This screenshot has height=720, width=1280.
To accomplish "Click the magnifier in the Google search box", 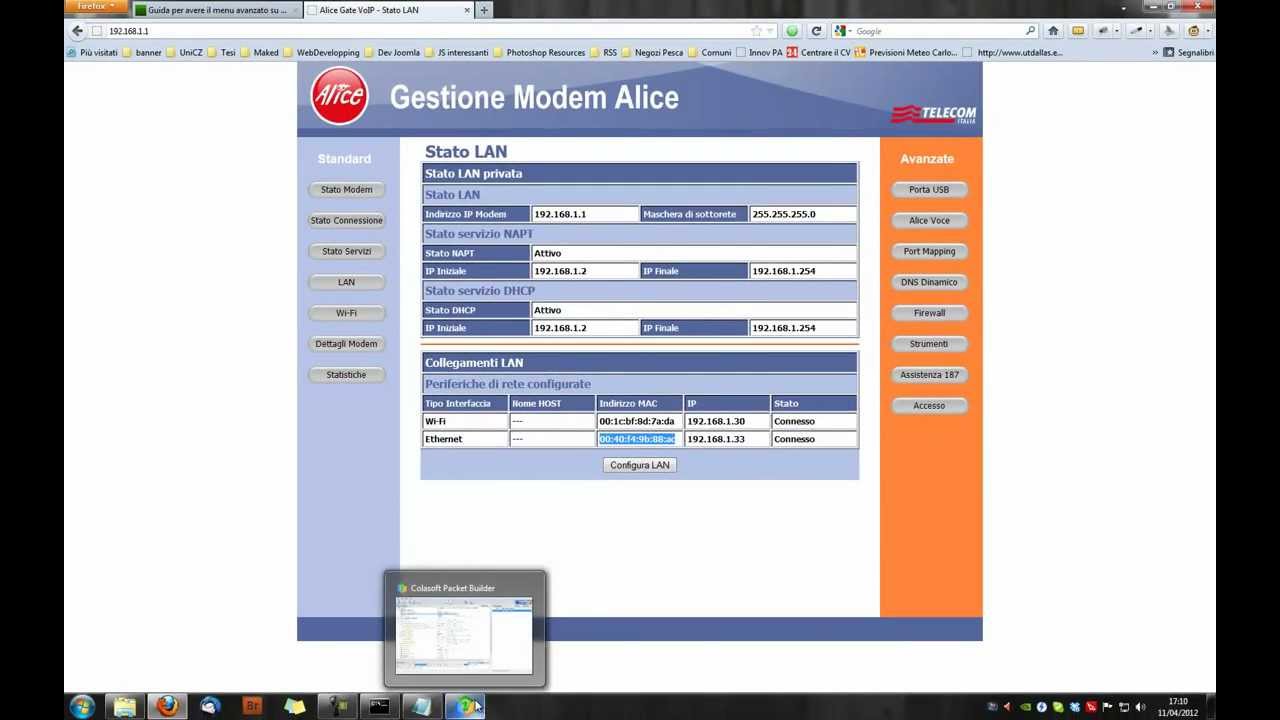I will tap(1030, 31).
